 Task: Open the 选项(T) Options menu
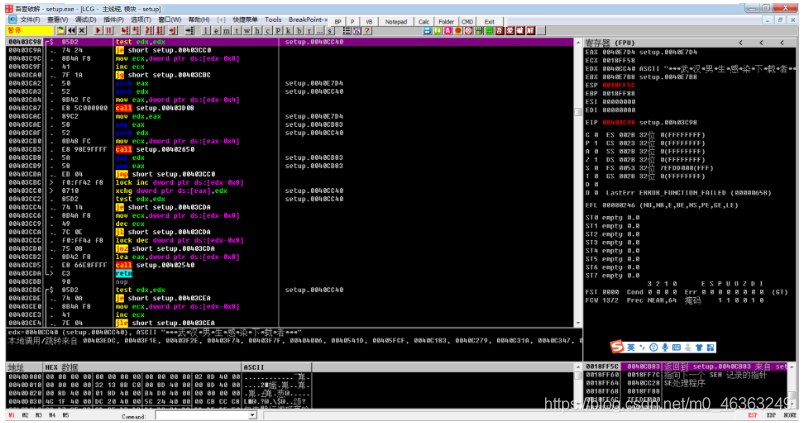click(x=141, y=20)
